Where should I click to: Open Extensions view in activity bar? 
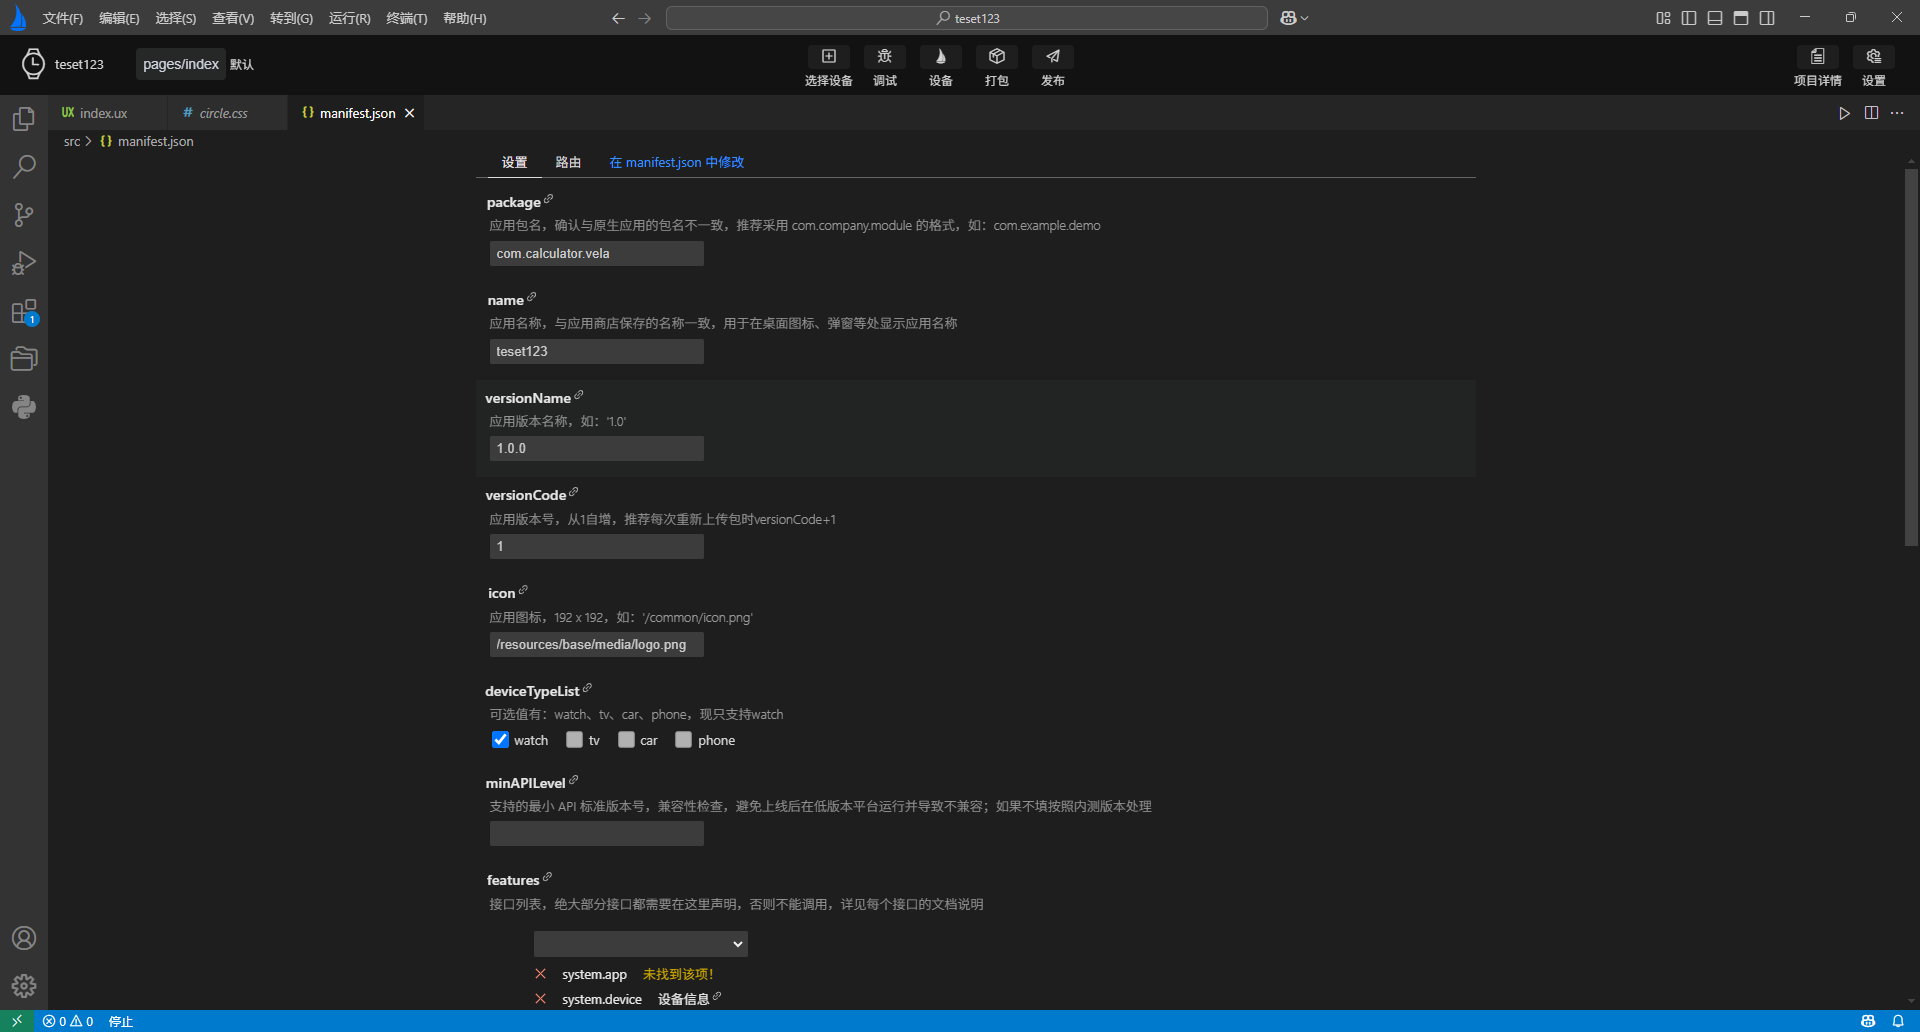pyautogui.click(x=24, y=312)
